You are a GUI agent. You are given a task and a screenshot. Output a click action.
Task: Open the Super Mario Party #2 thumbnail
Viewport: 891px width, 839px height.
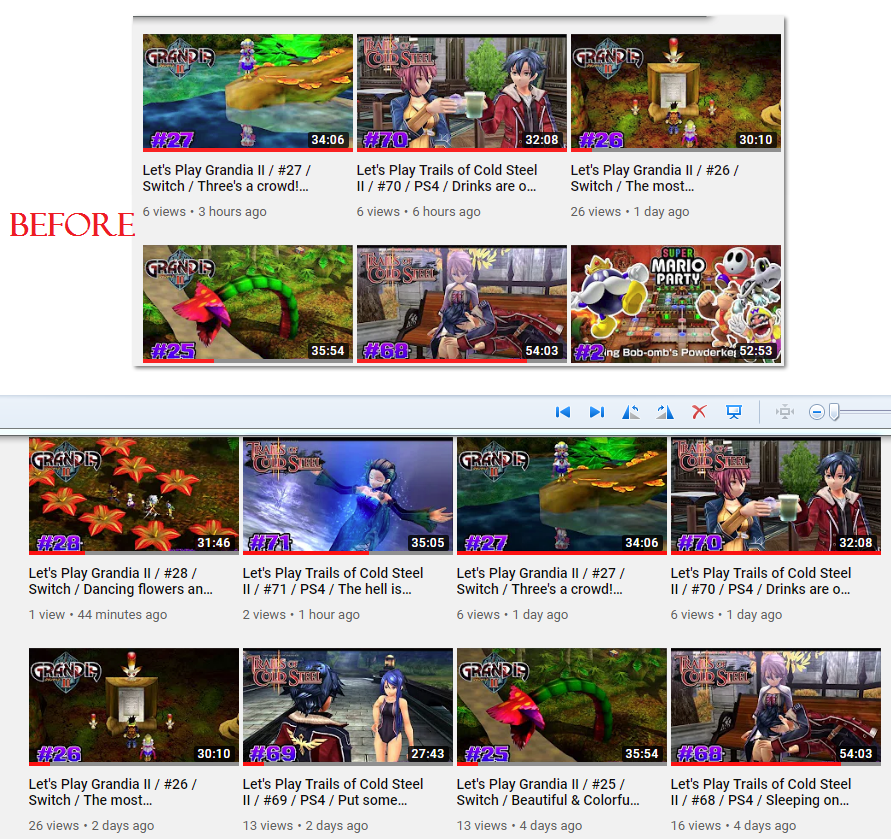pyautogui.click(x=676, y=304)
